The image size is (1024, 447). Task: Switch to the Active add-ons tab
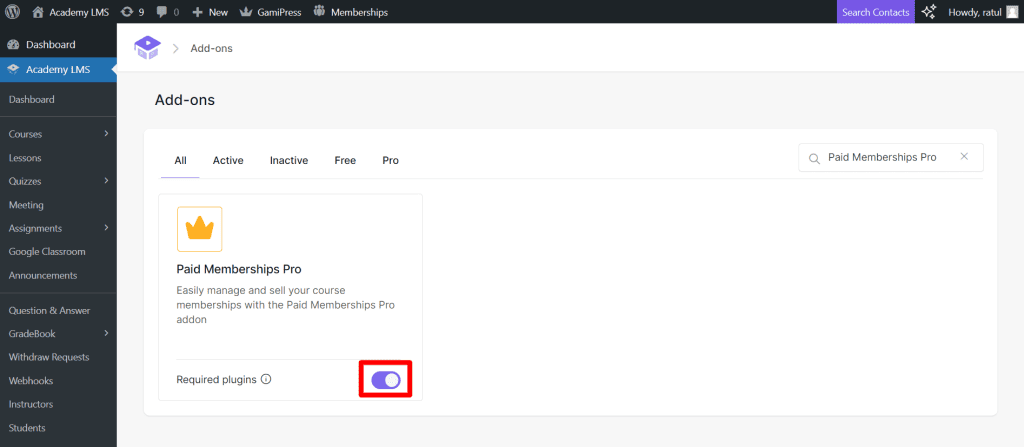[x=228, y=160]
